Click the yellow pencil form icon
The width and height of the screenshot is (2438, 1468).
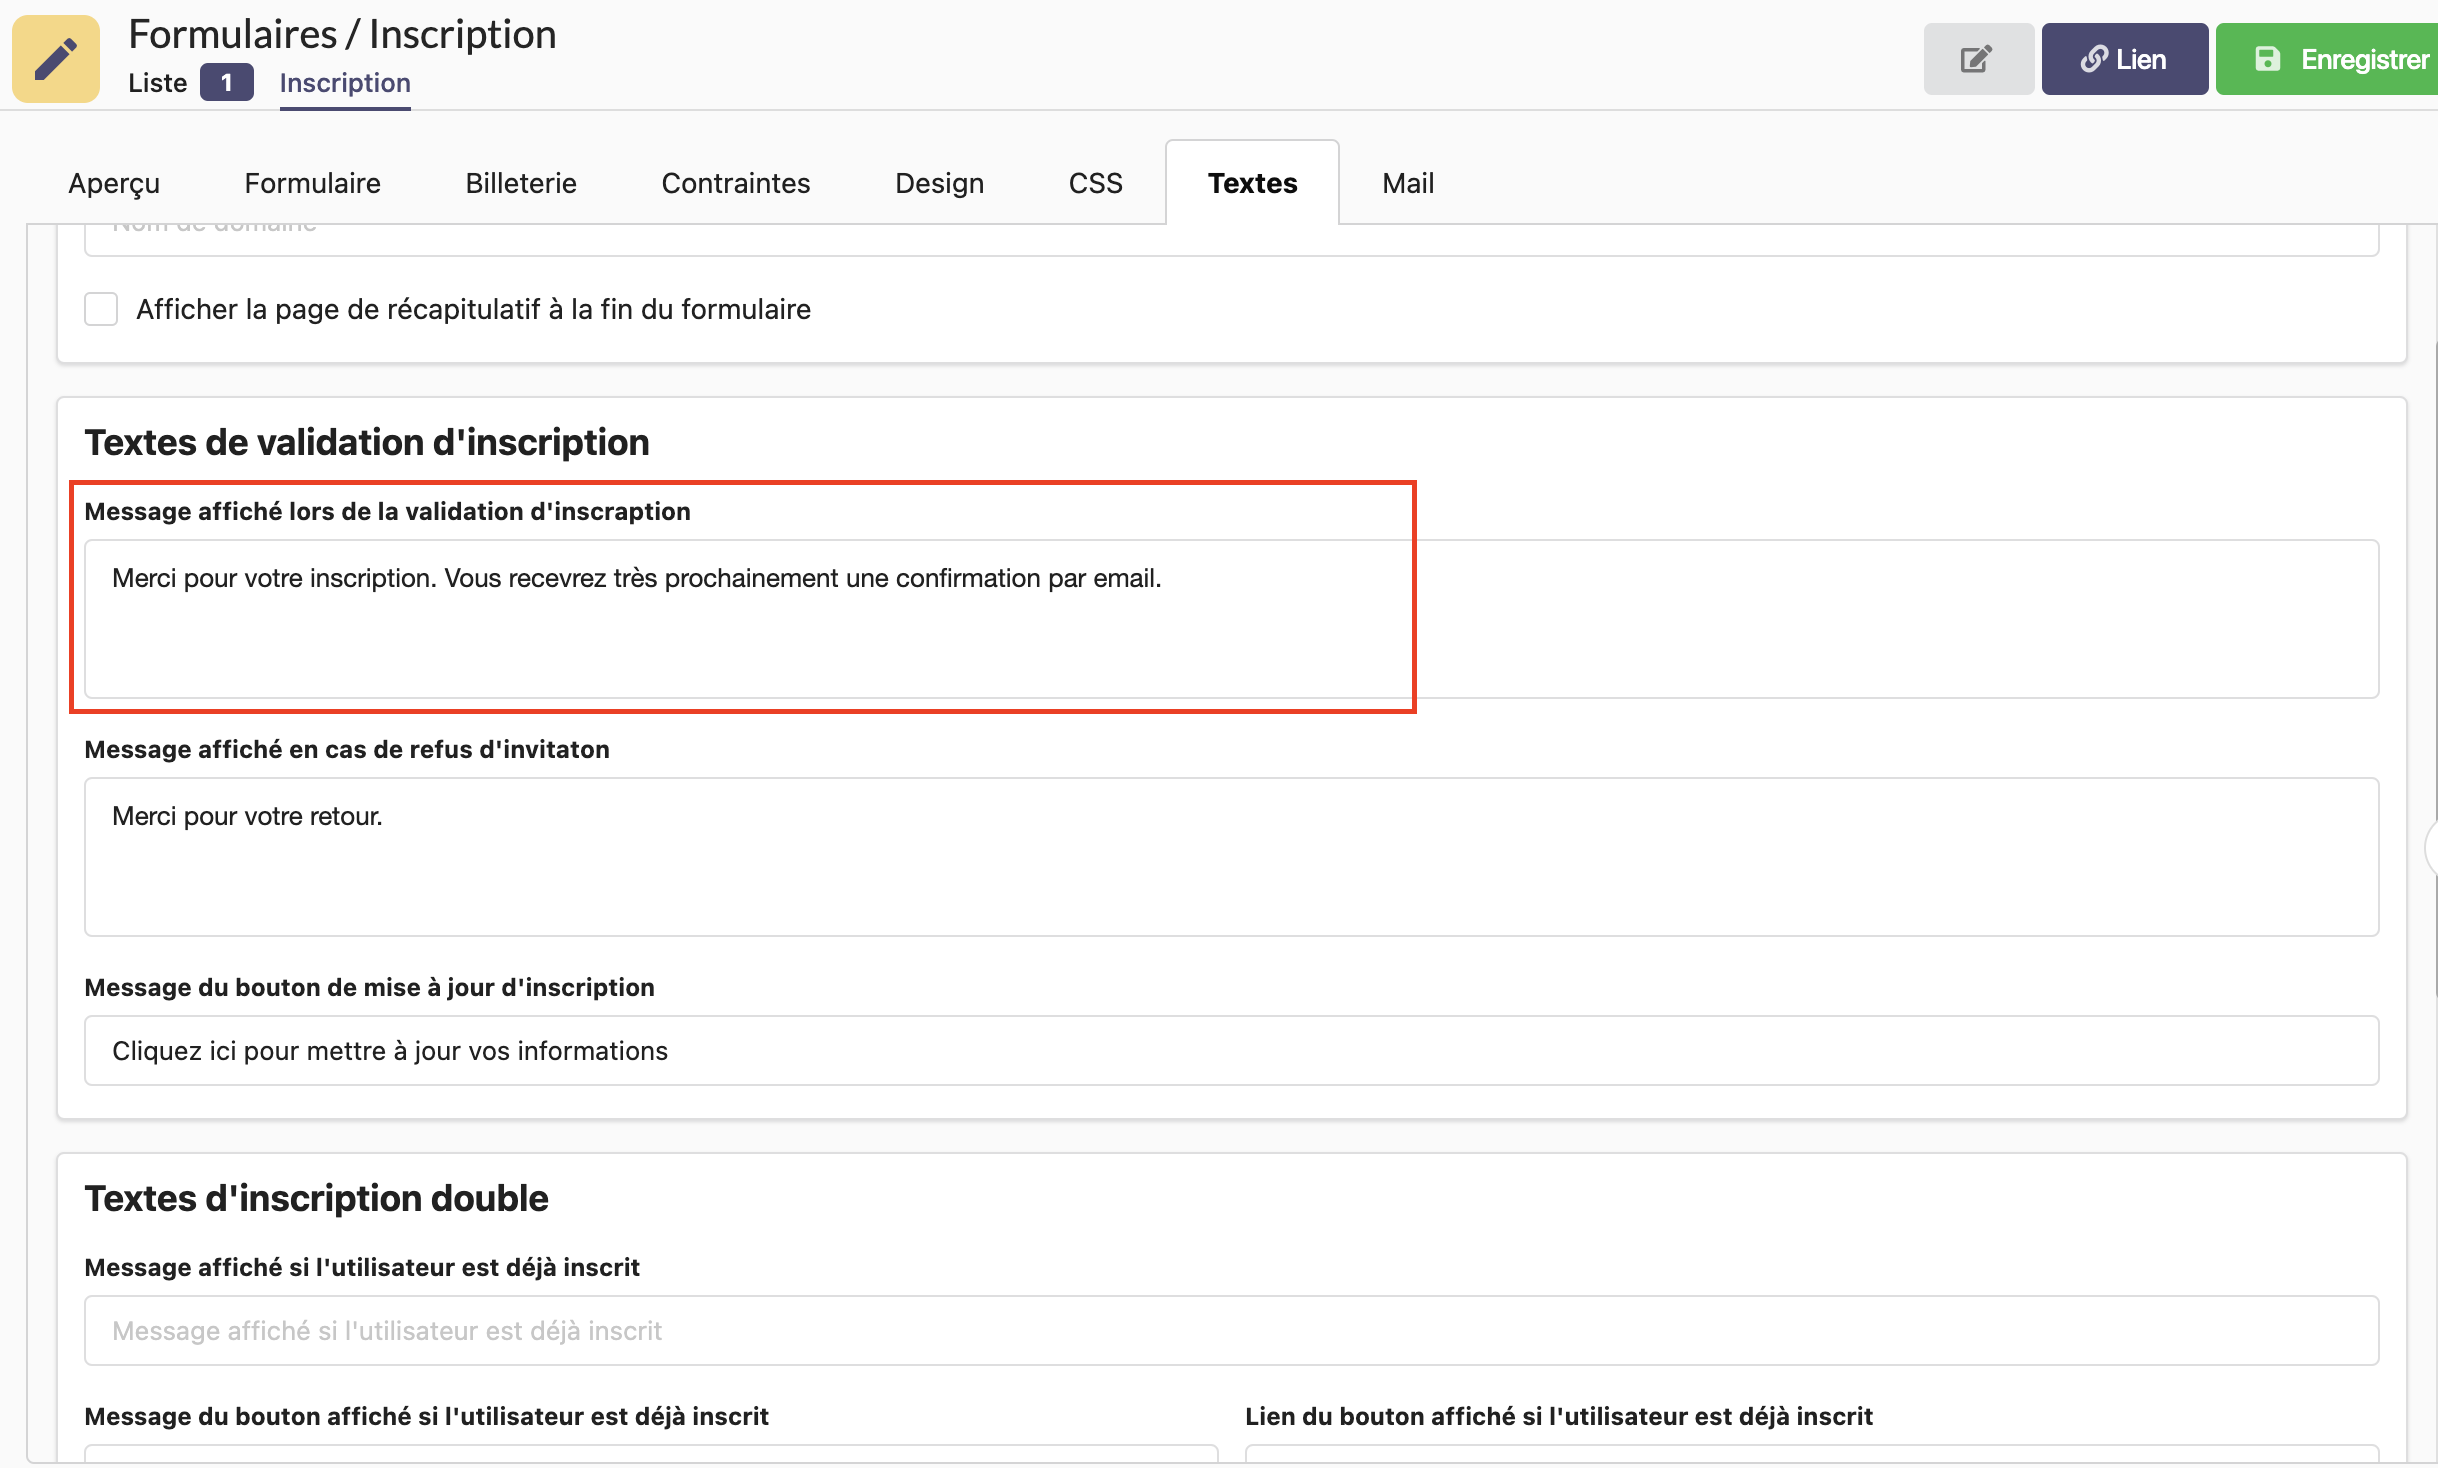56,59
